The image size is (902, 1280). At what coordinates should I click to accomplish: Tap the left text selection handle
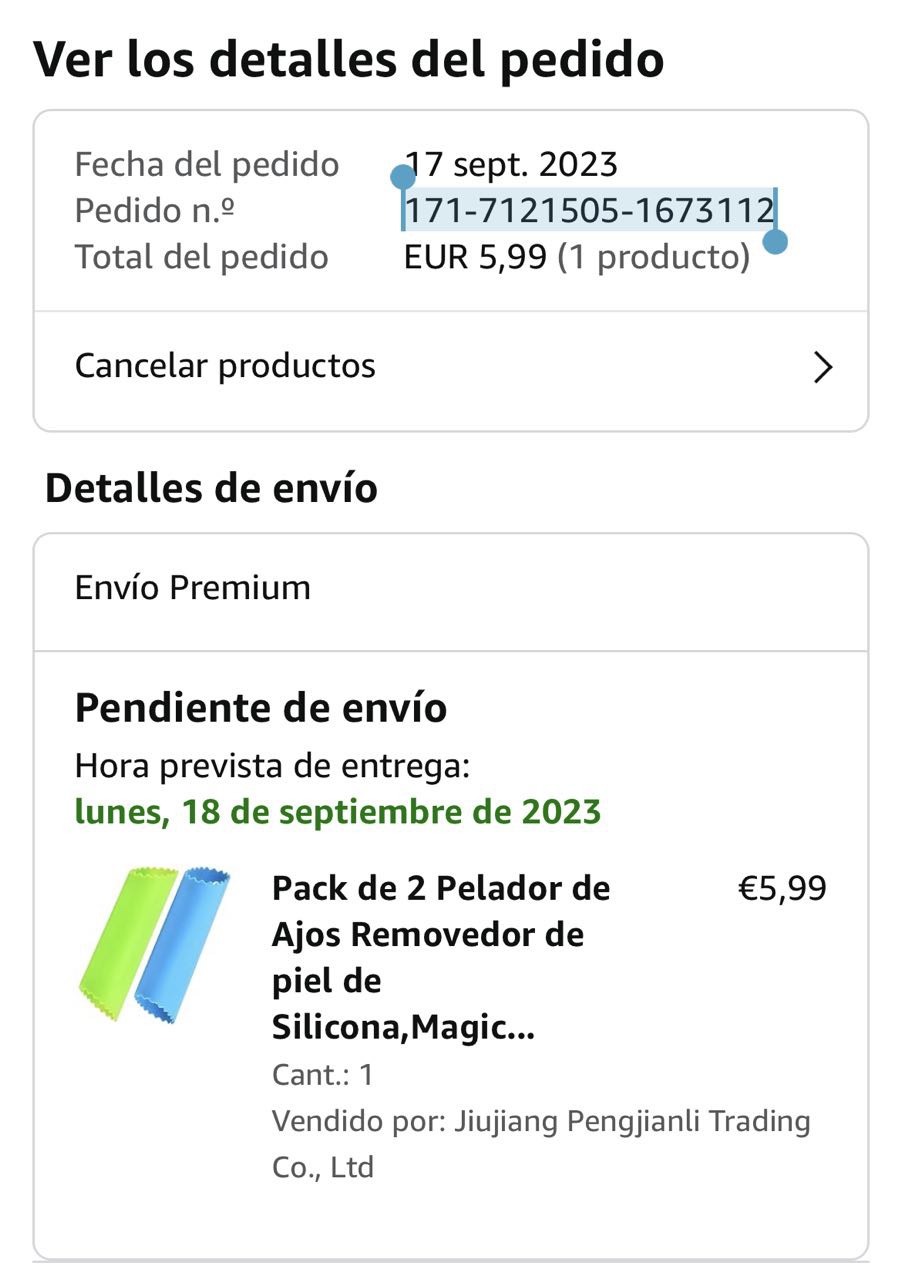tap(403, 179)
